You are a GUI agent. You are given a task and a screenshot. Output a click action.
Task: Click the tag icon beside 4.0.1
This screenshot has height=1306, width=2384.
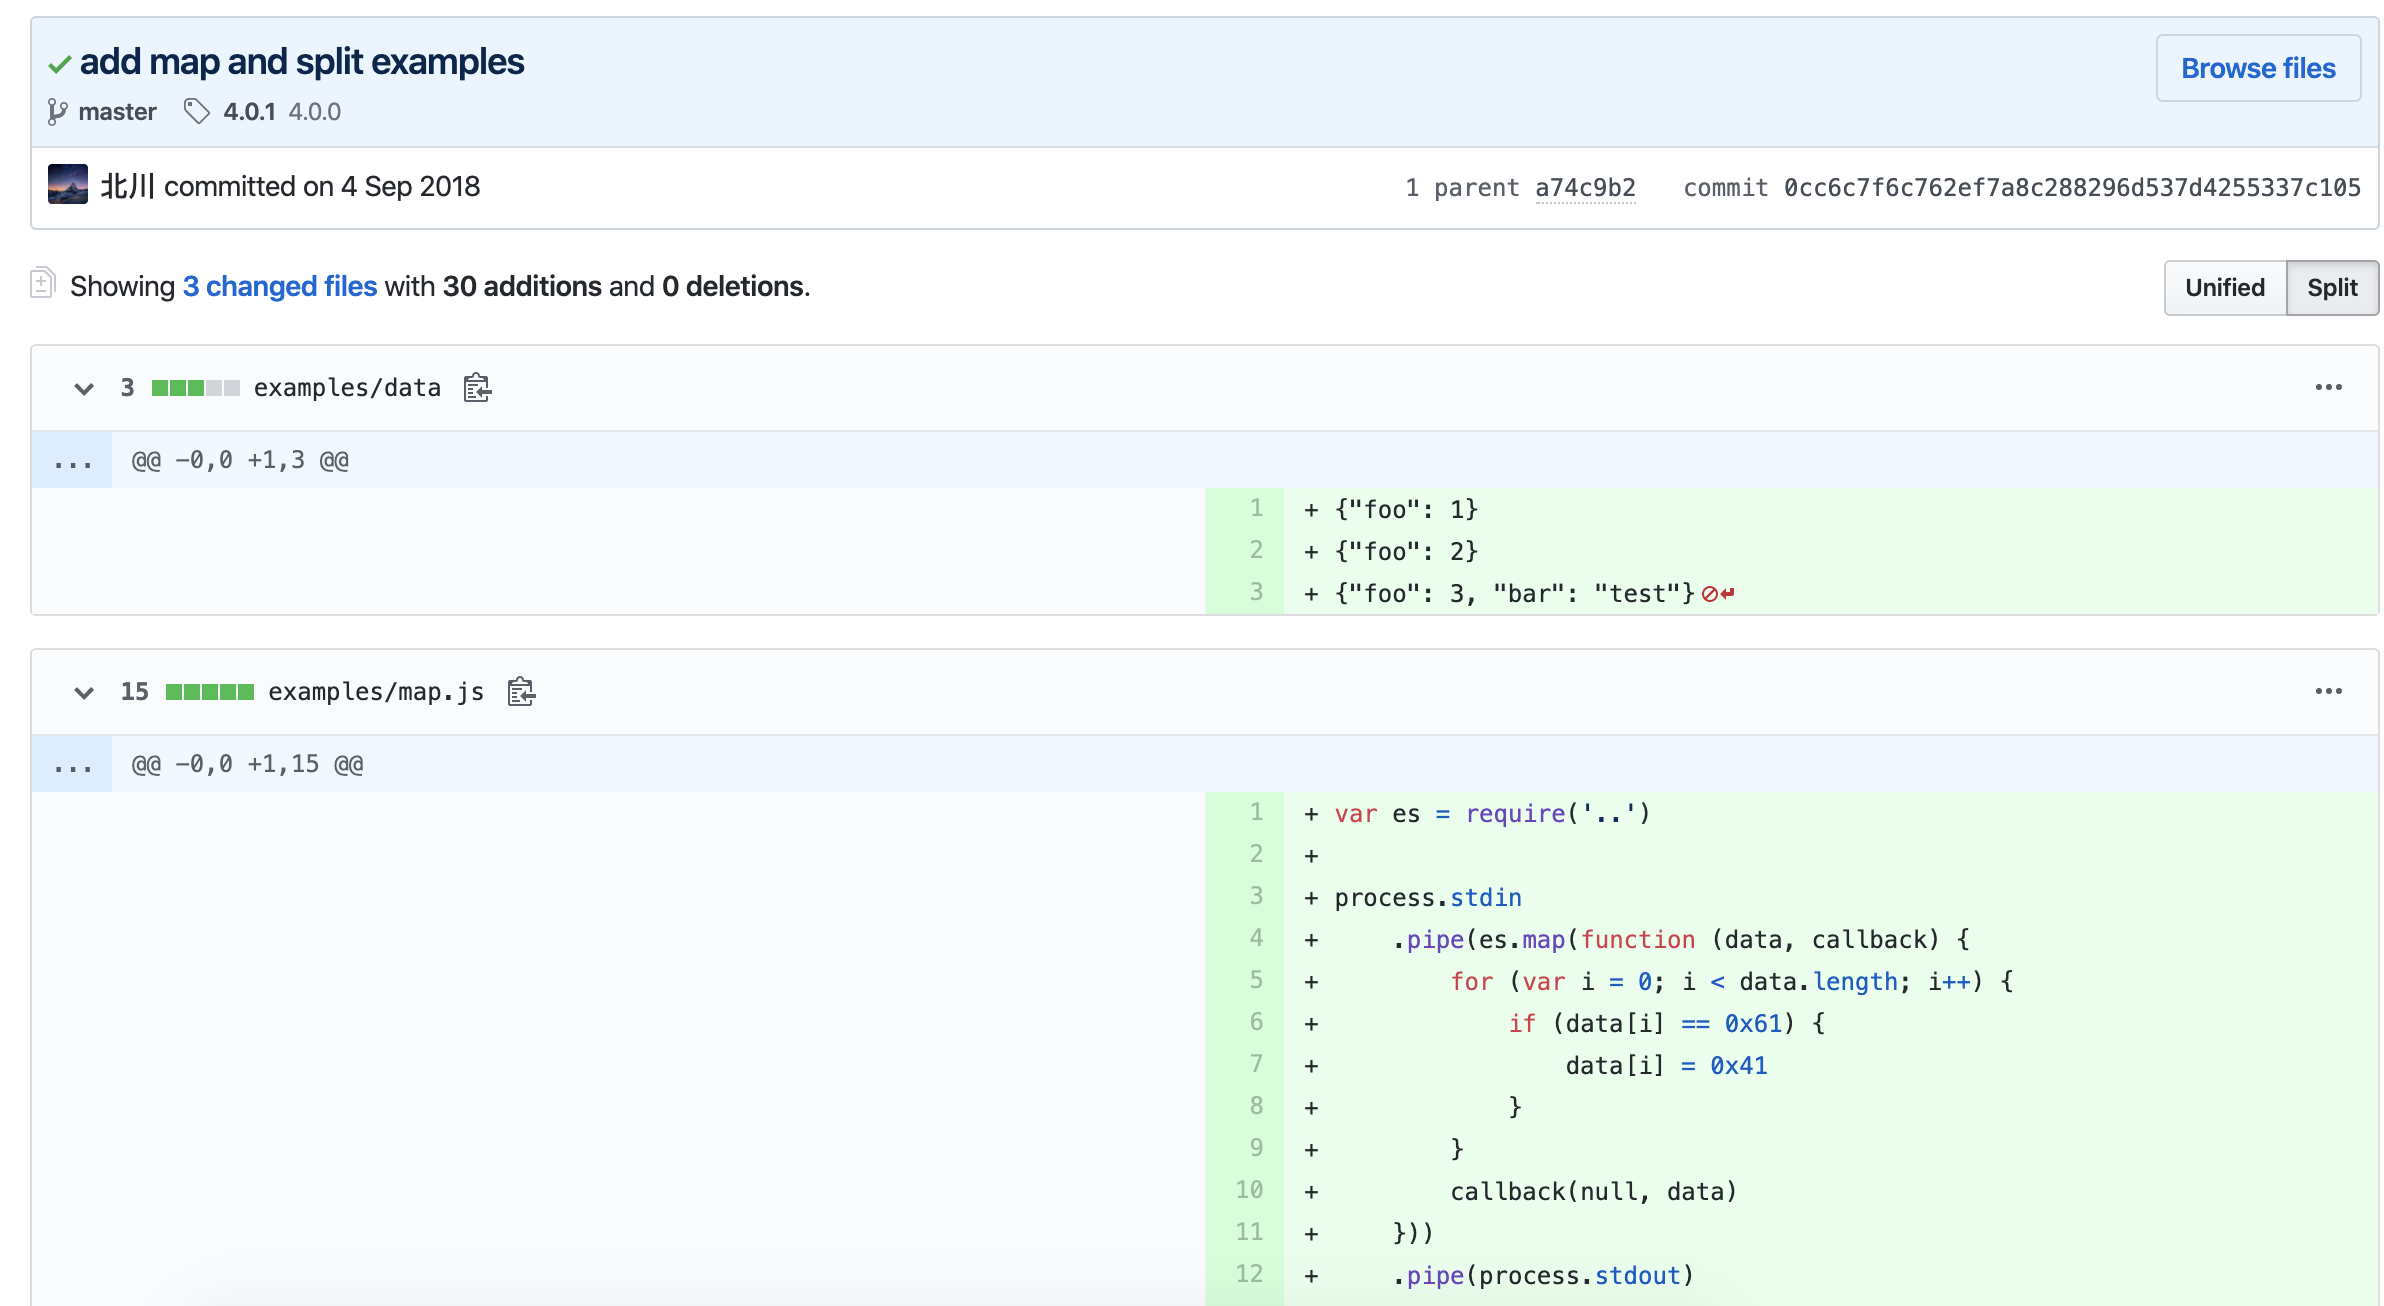point(197,111)
